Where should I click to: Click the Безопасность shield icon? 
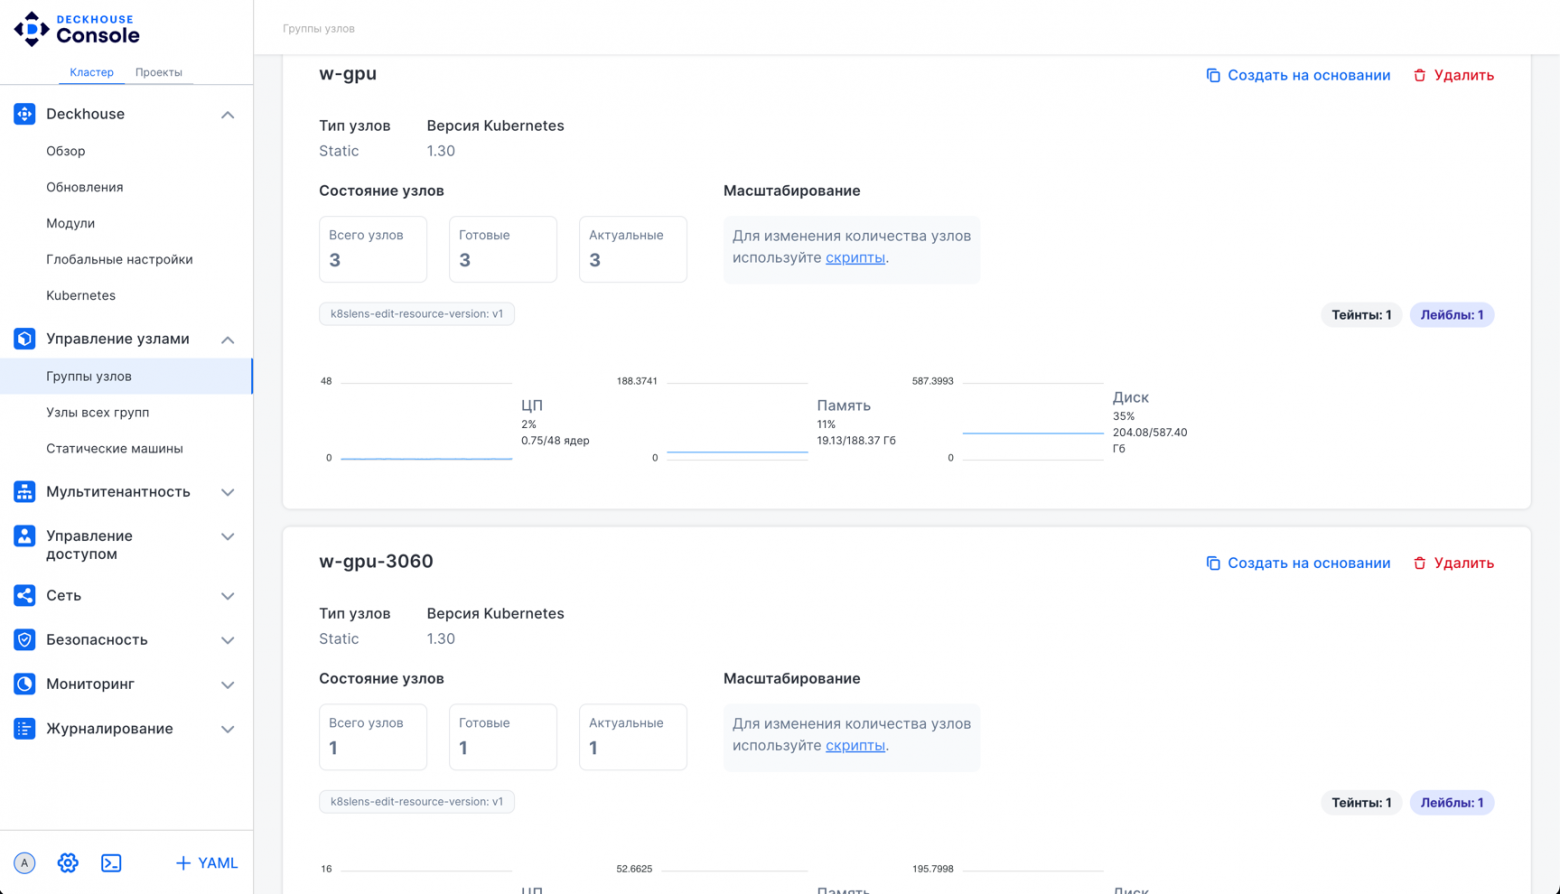[25, 640]
